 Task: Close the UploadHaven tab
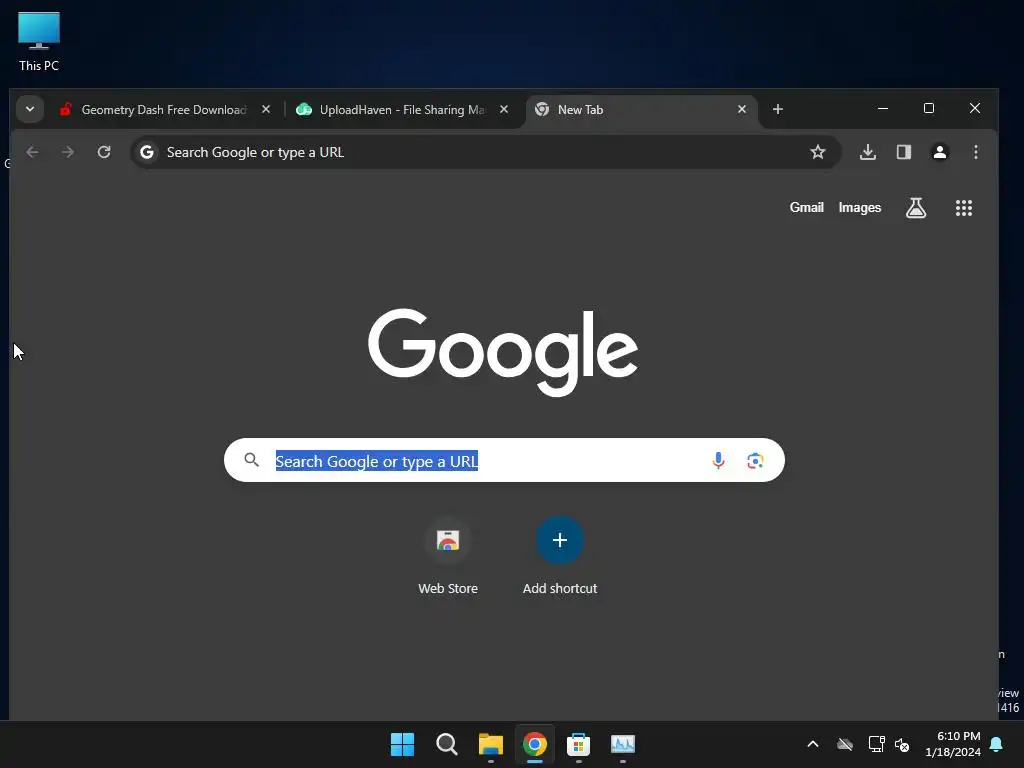504,109
